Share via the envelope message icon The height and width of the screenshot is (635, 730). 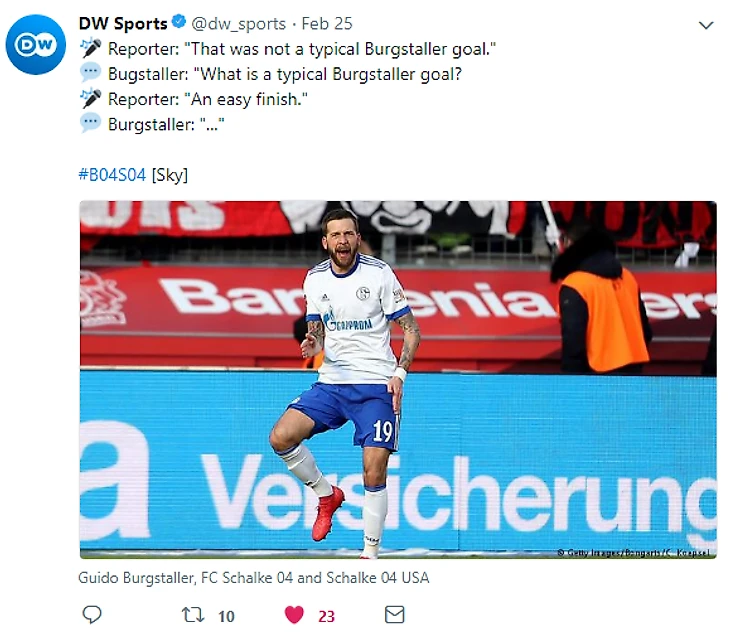point(395,615)
